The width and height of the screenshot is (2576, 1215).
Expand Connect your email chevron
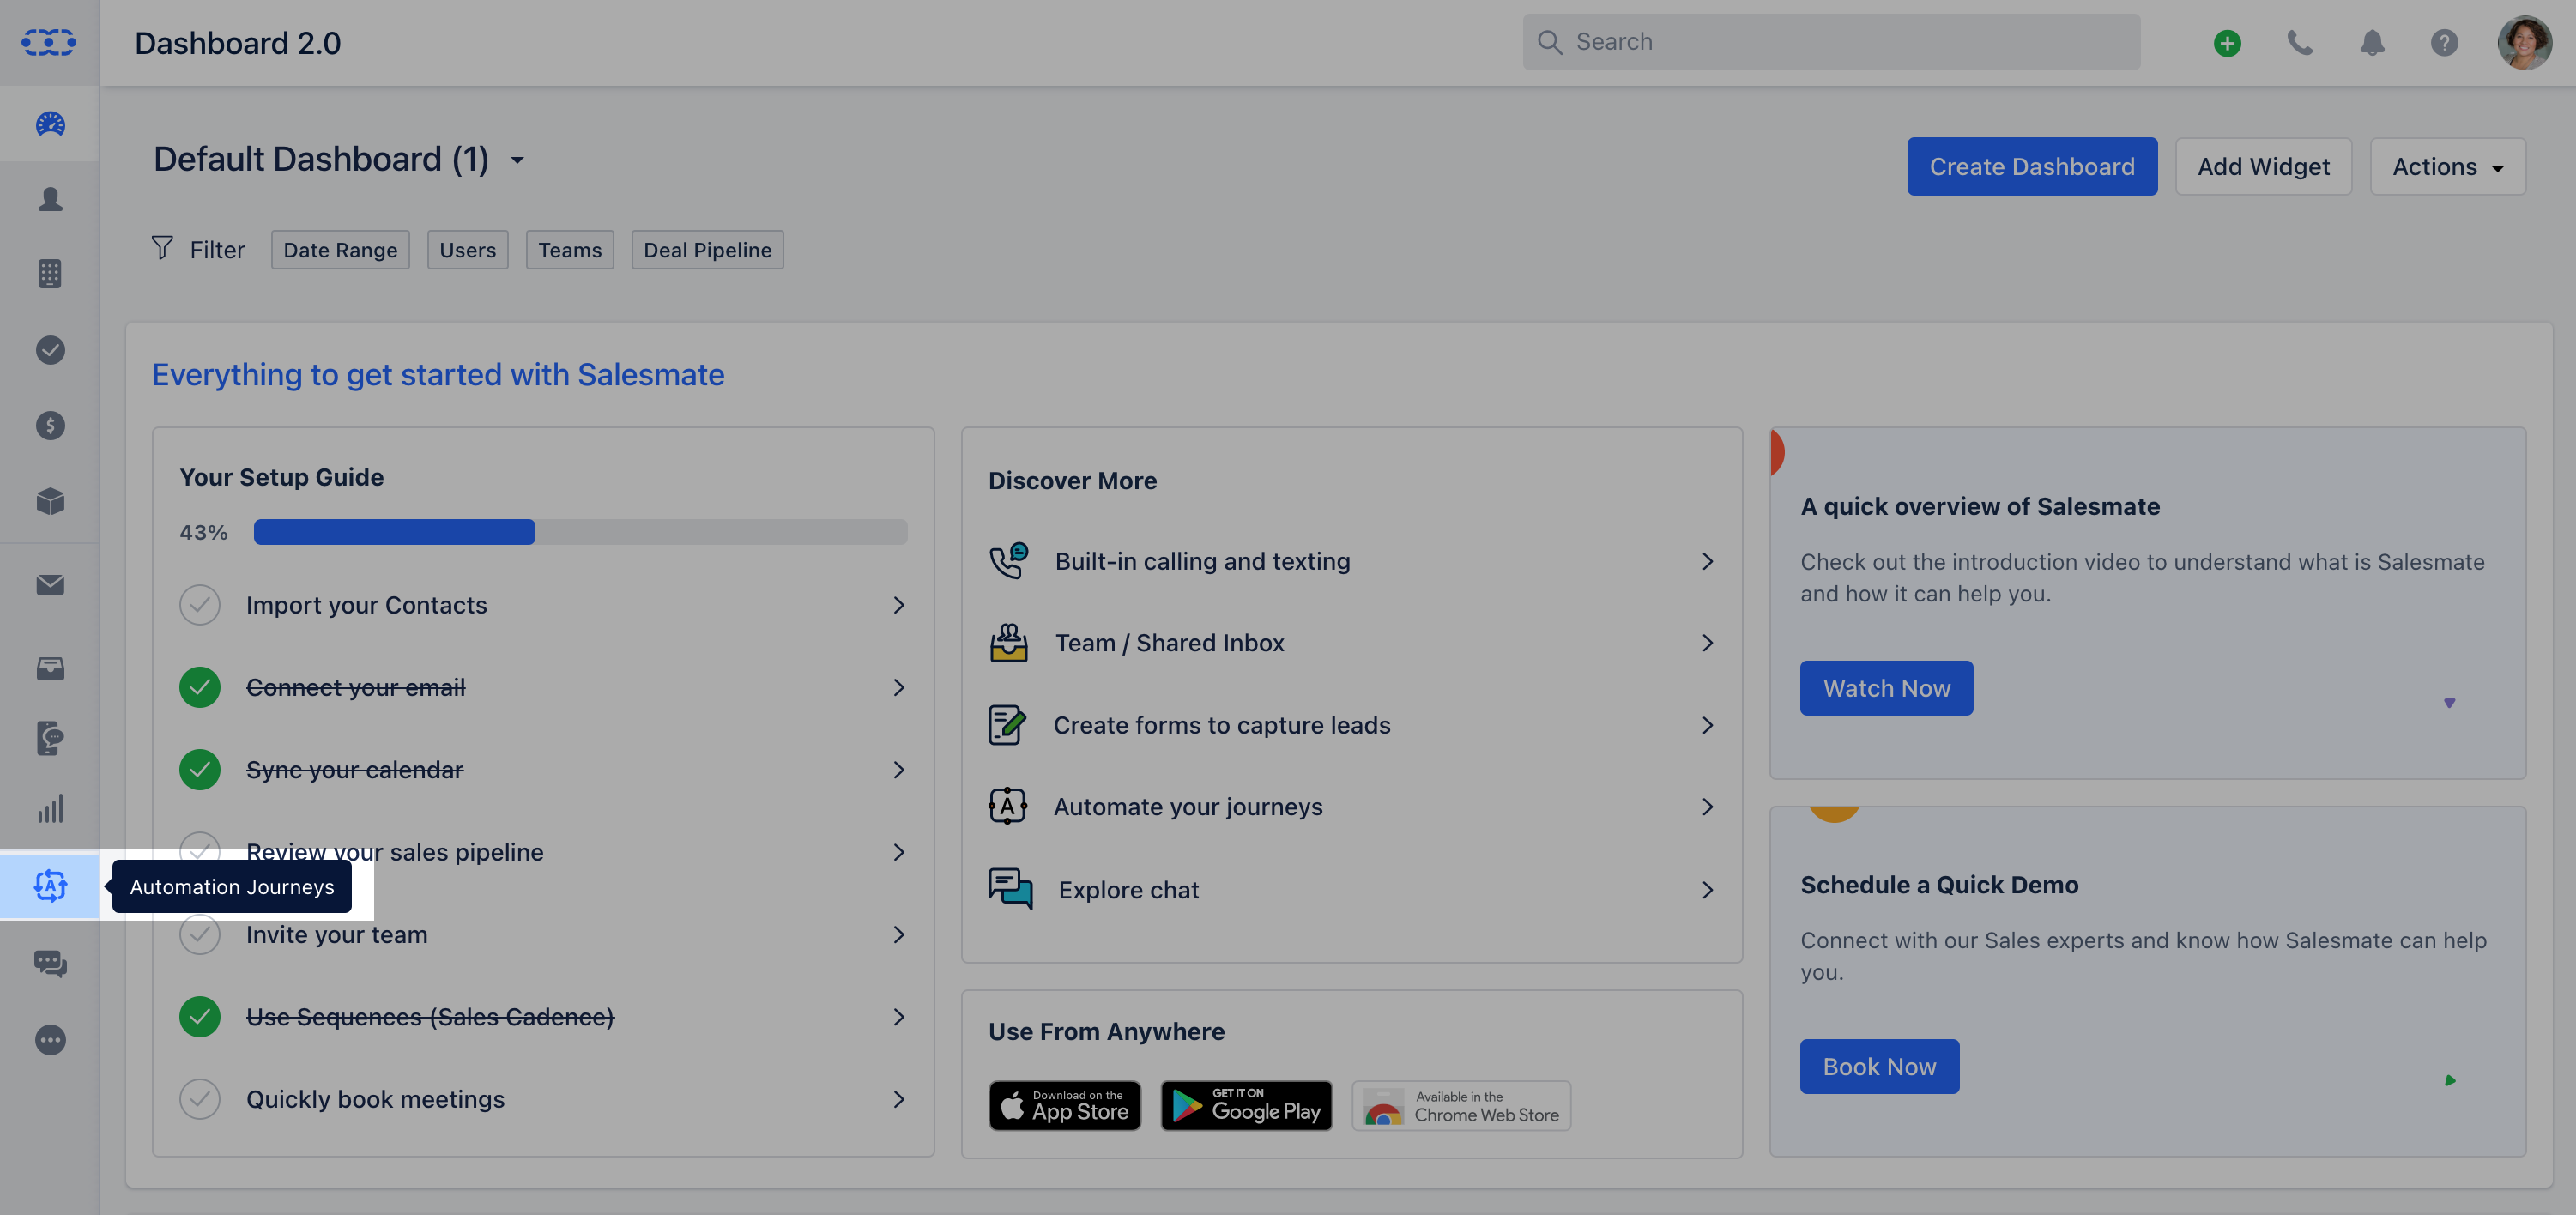point(899,687)
